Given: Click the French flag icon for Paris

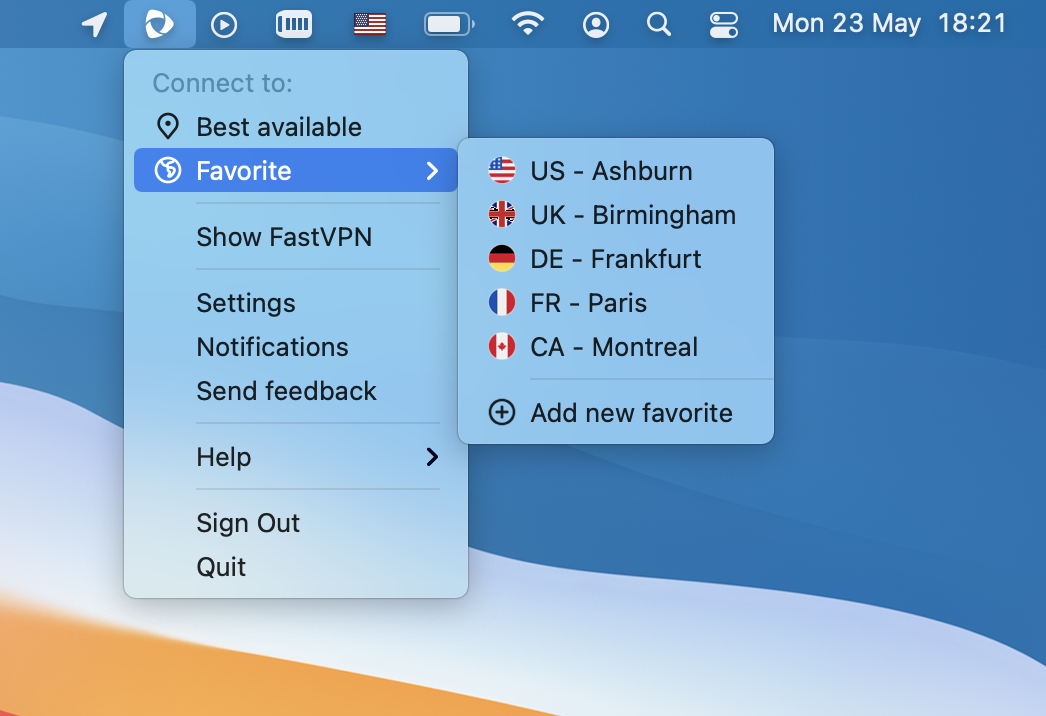Looking at the screenshot, I should (x=502, y=303).
